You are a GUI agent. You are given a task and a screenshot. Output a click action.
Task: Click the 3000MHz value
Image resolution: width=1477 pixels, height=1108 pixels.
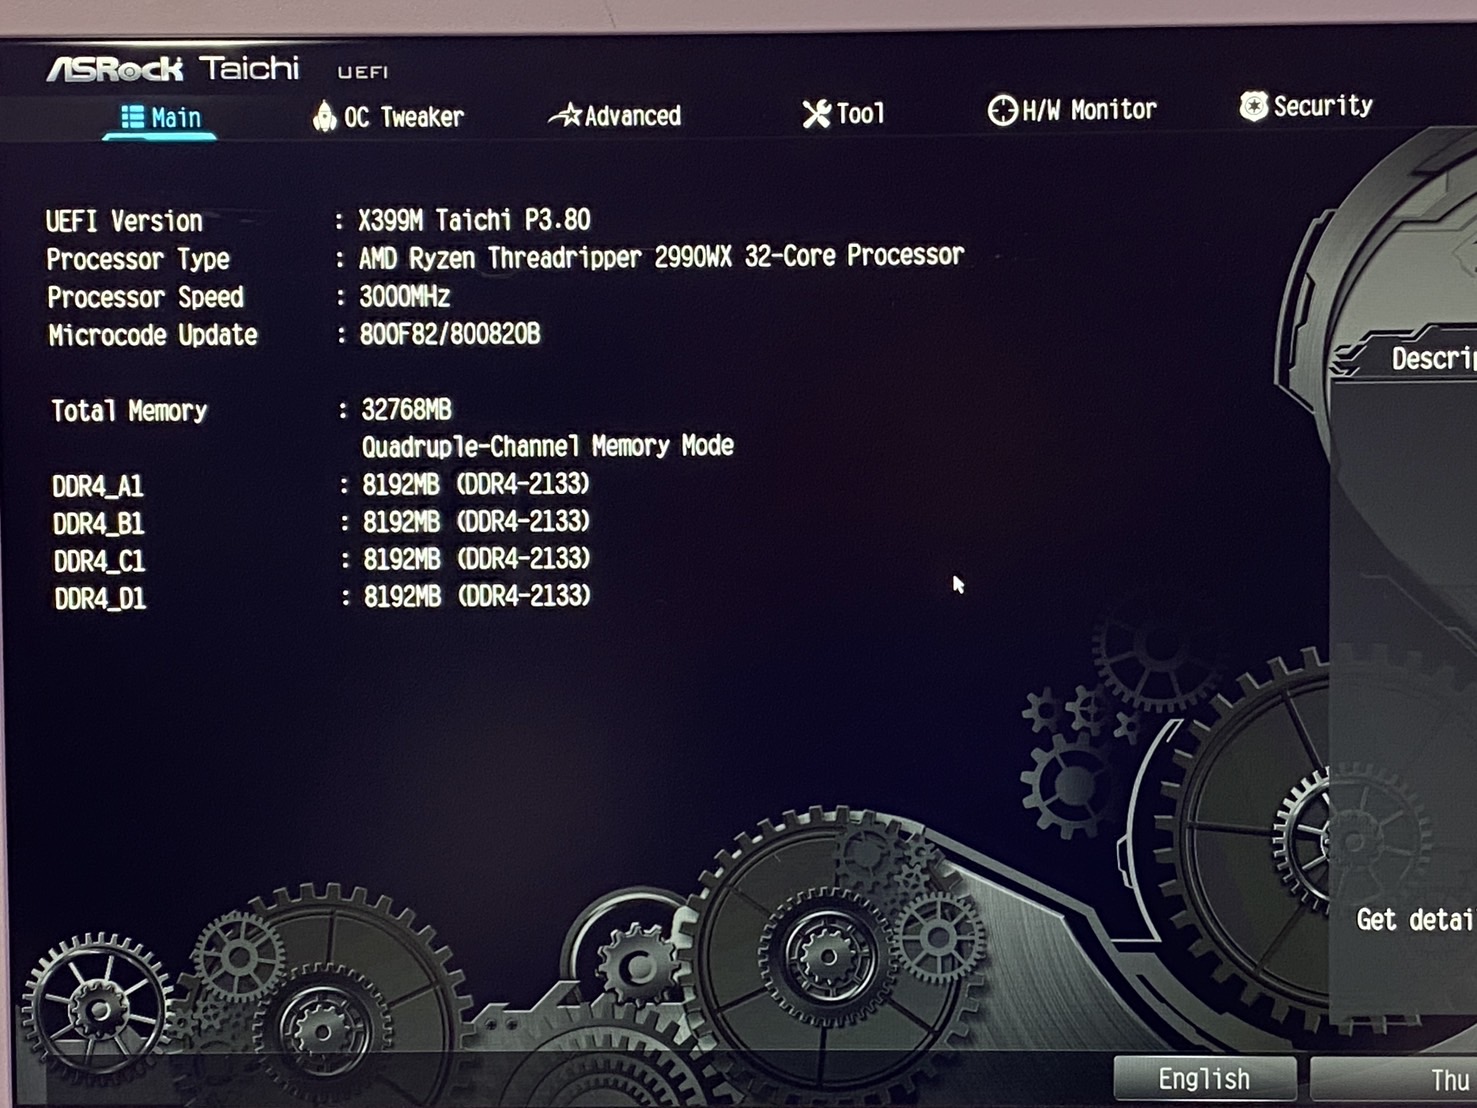pyautogui.click(x=405, y=297)
